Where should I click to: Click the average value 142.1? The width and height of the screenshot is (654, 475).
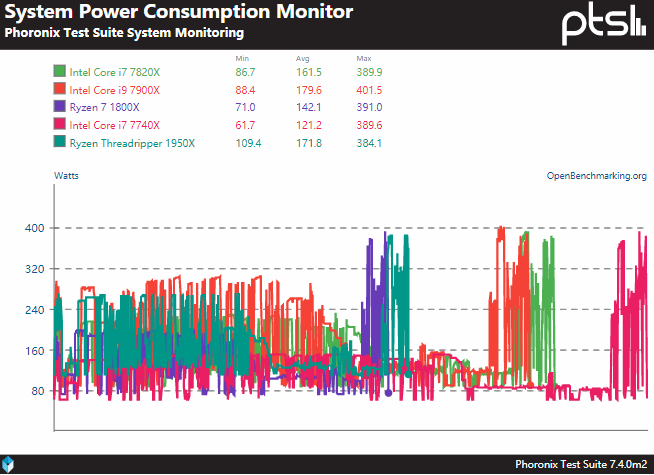click(309, 108)
